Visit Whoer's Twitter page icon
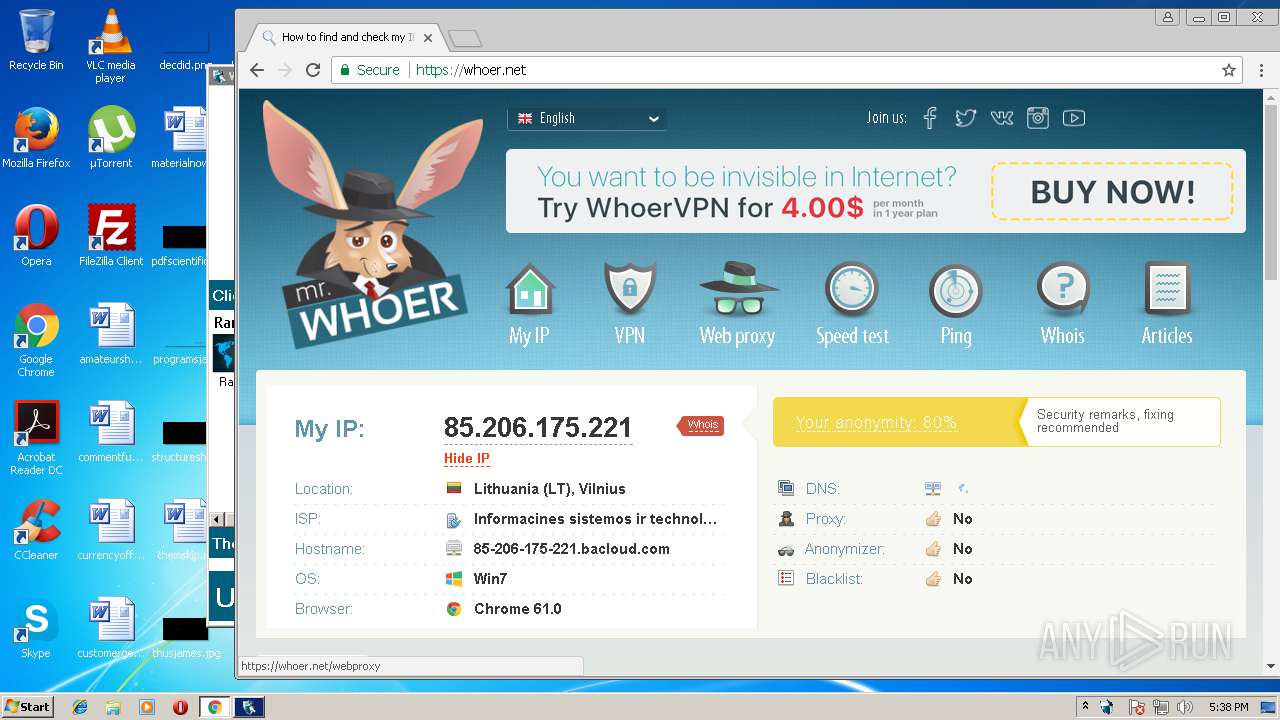 tap(965, 118)
